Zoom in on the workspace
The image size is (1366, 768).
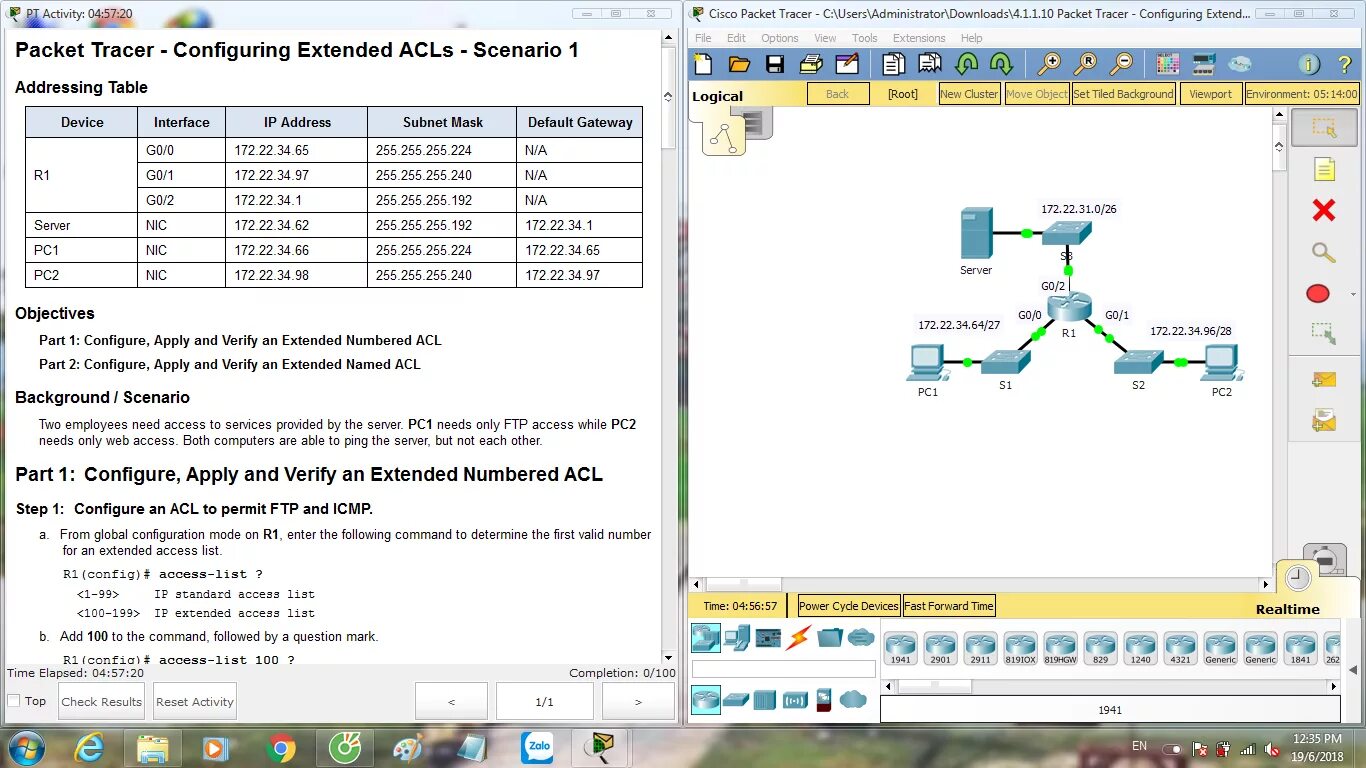1049,65
